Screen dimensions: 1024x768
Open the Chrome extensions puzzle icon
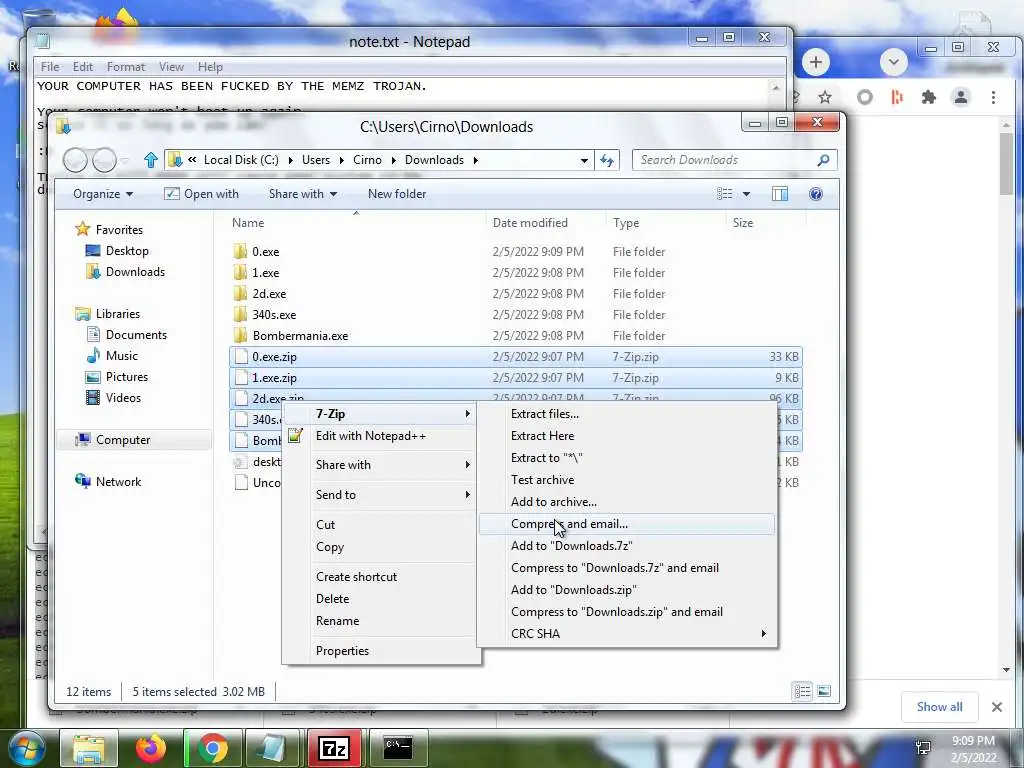tap(928, 97)
